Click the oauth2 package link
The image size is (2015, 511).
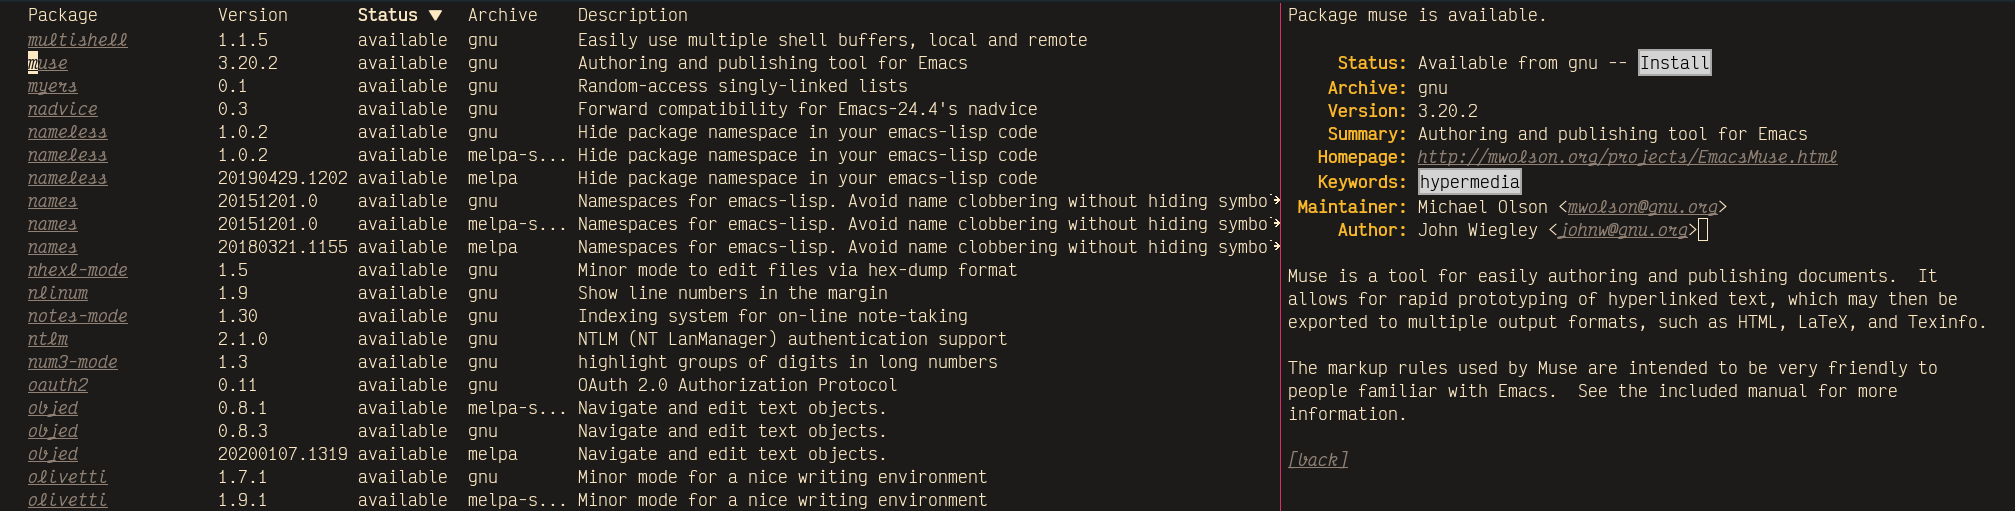point(57,385)
